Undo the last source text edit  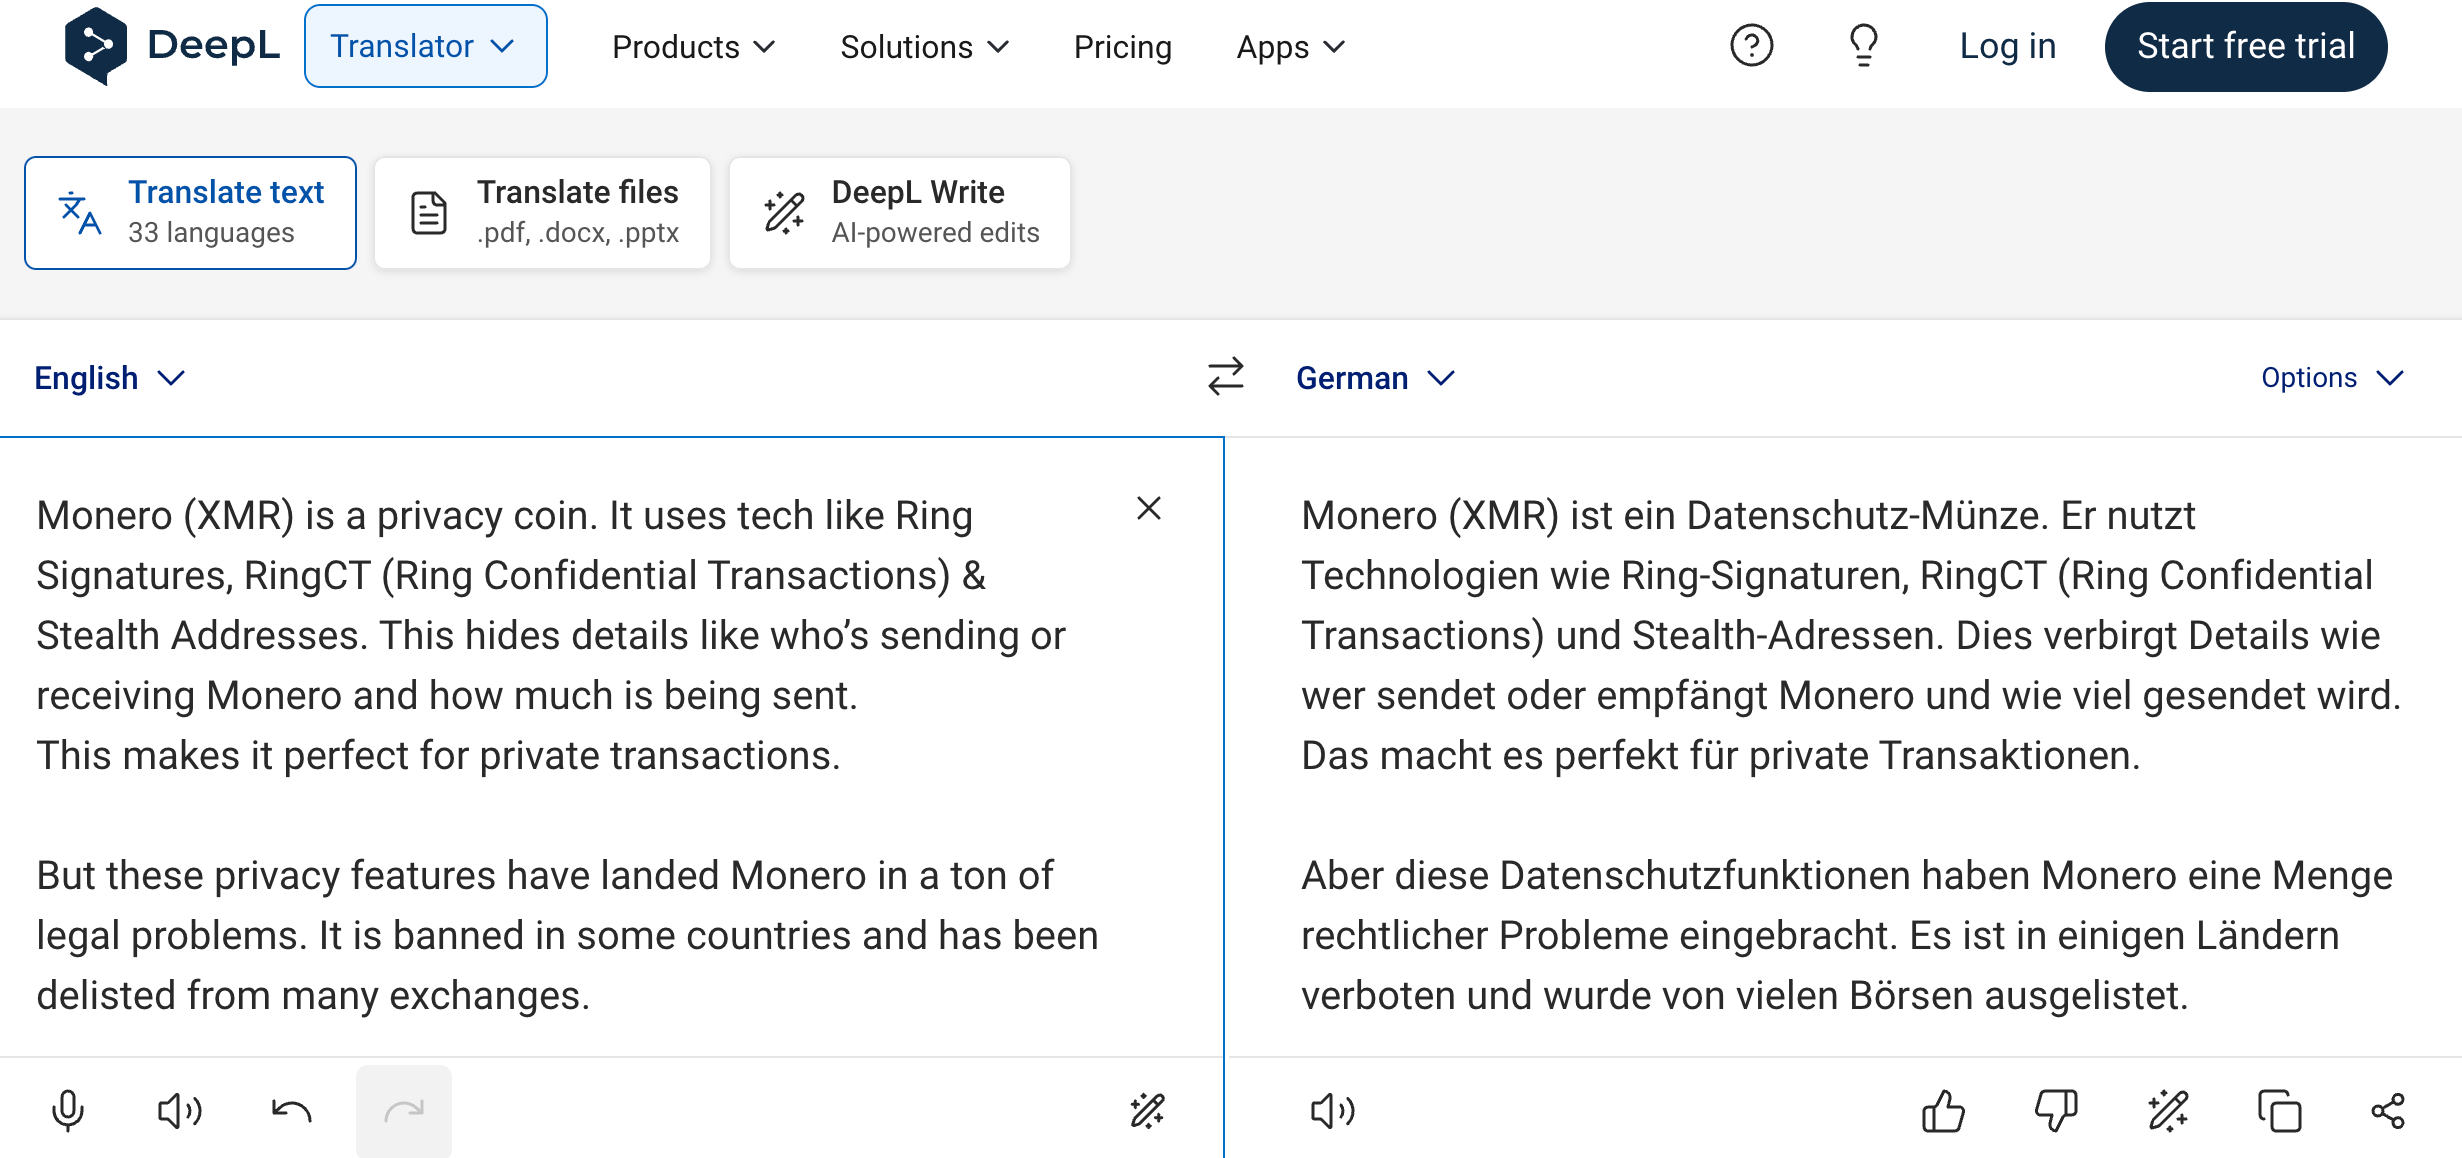292,1111
